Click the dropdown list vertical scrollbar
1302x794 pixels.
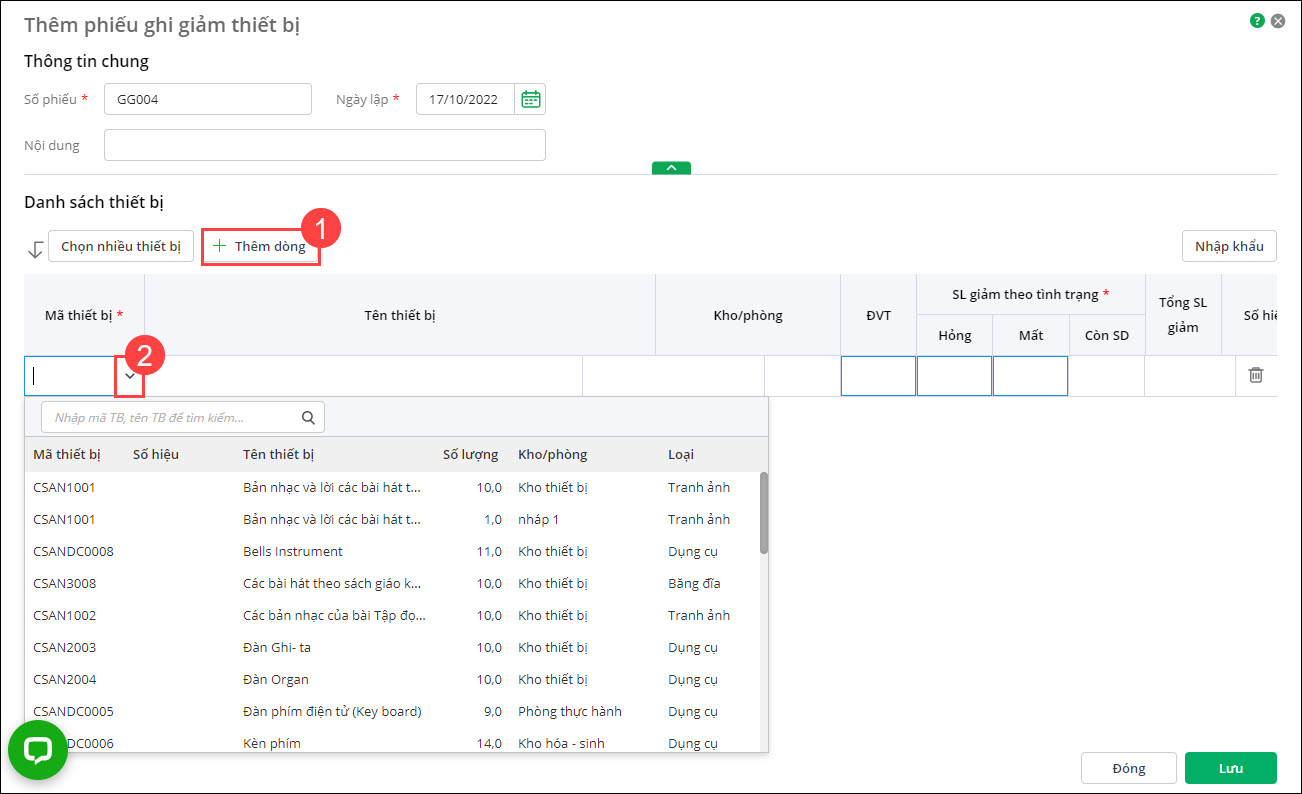[764, 512]
